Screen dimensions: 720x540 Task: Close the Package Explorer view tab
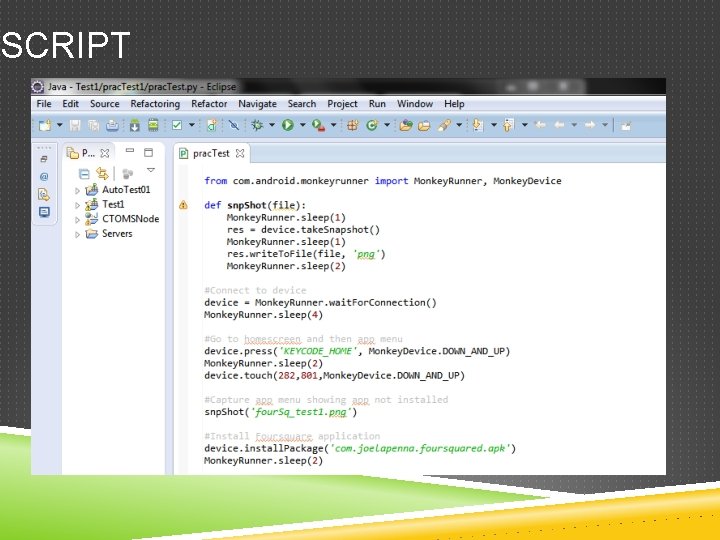pos(105,153)
